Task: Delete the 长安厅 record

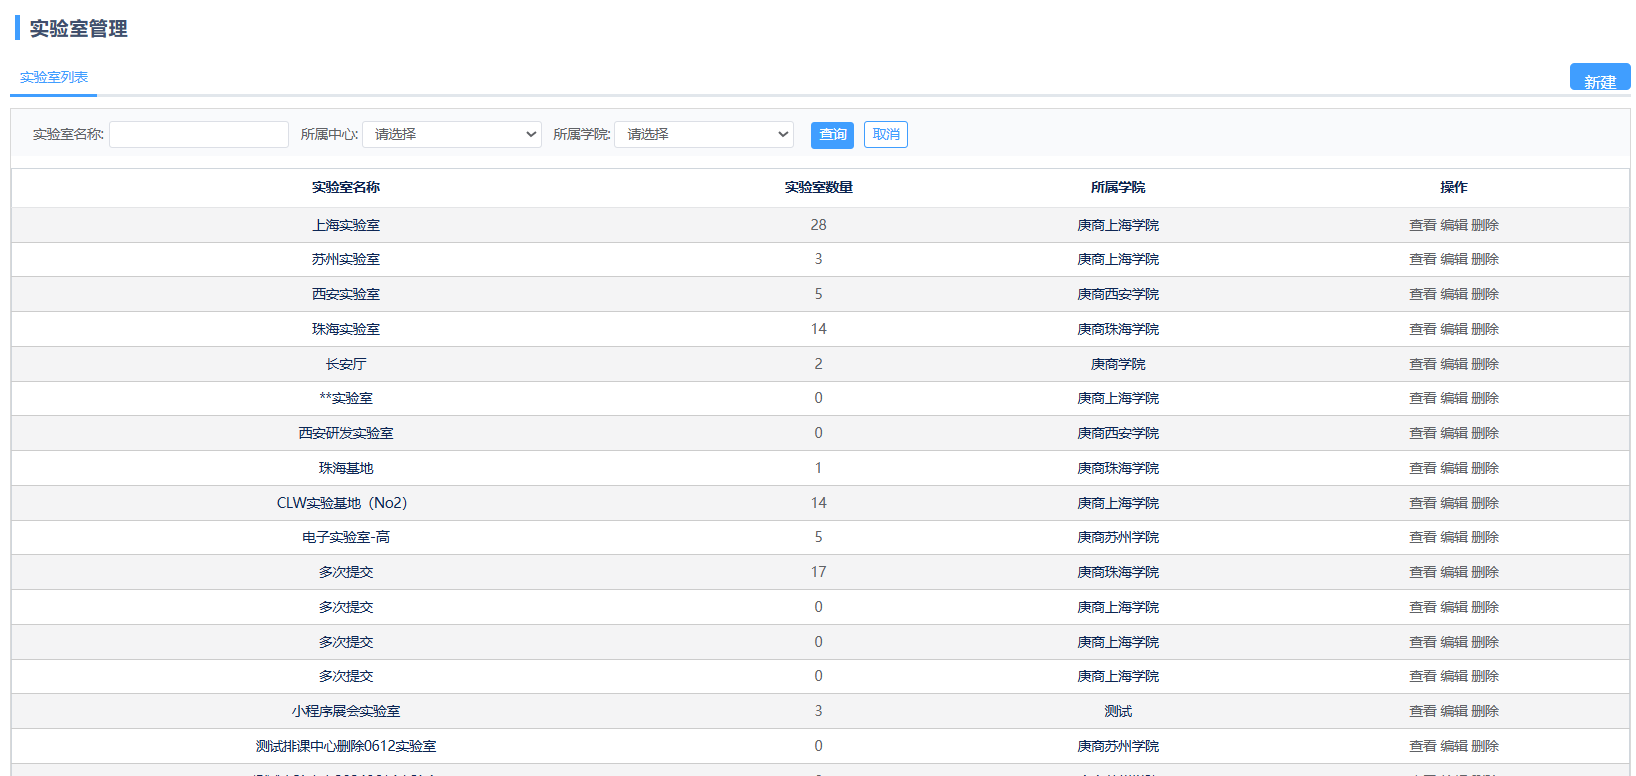Action: pos(1485,364)
